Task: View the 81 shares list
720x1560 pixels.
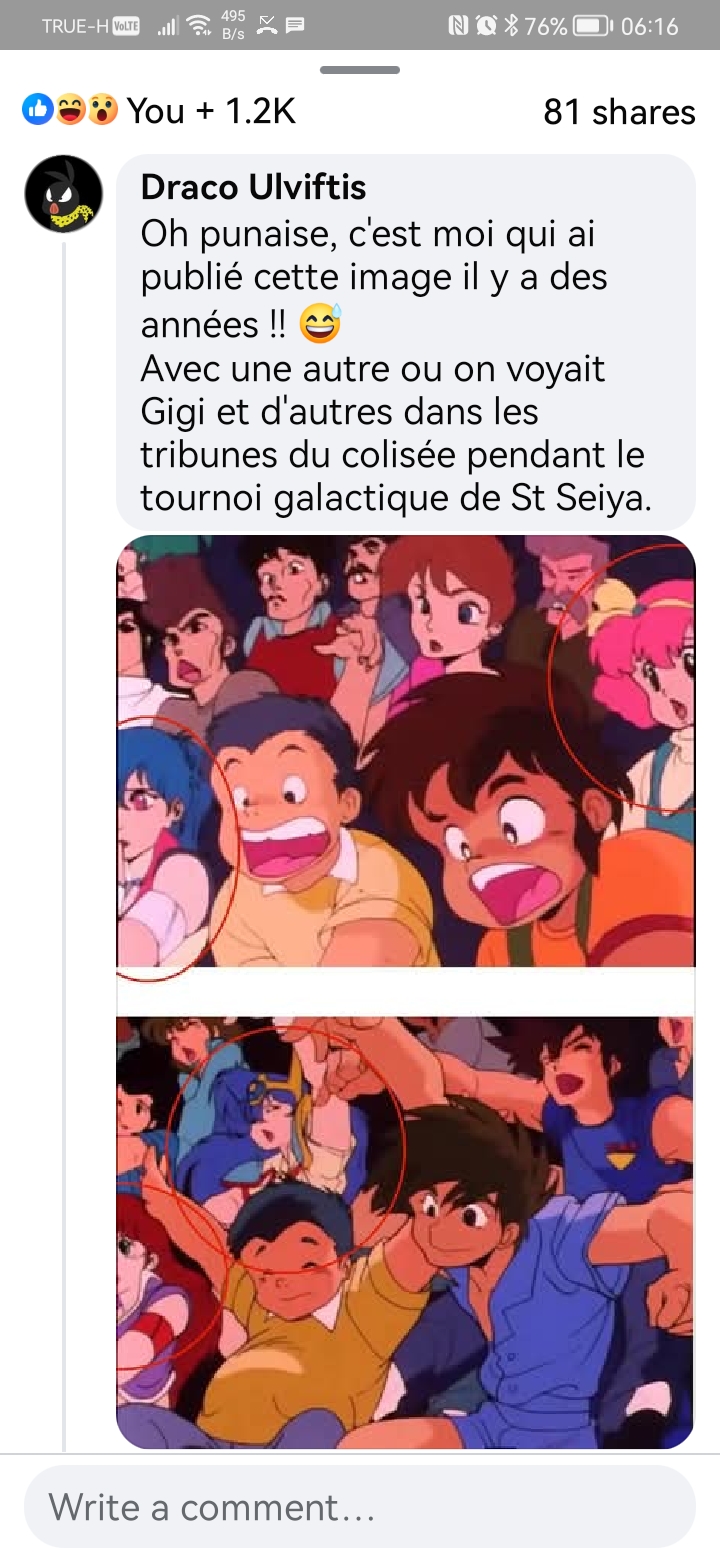Action: [x=619, y=111]
